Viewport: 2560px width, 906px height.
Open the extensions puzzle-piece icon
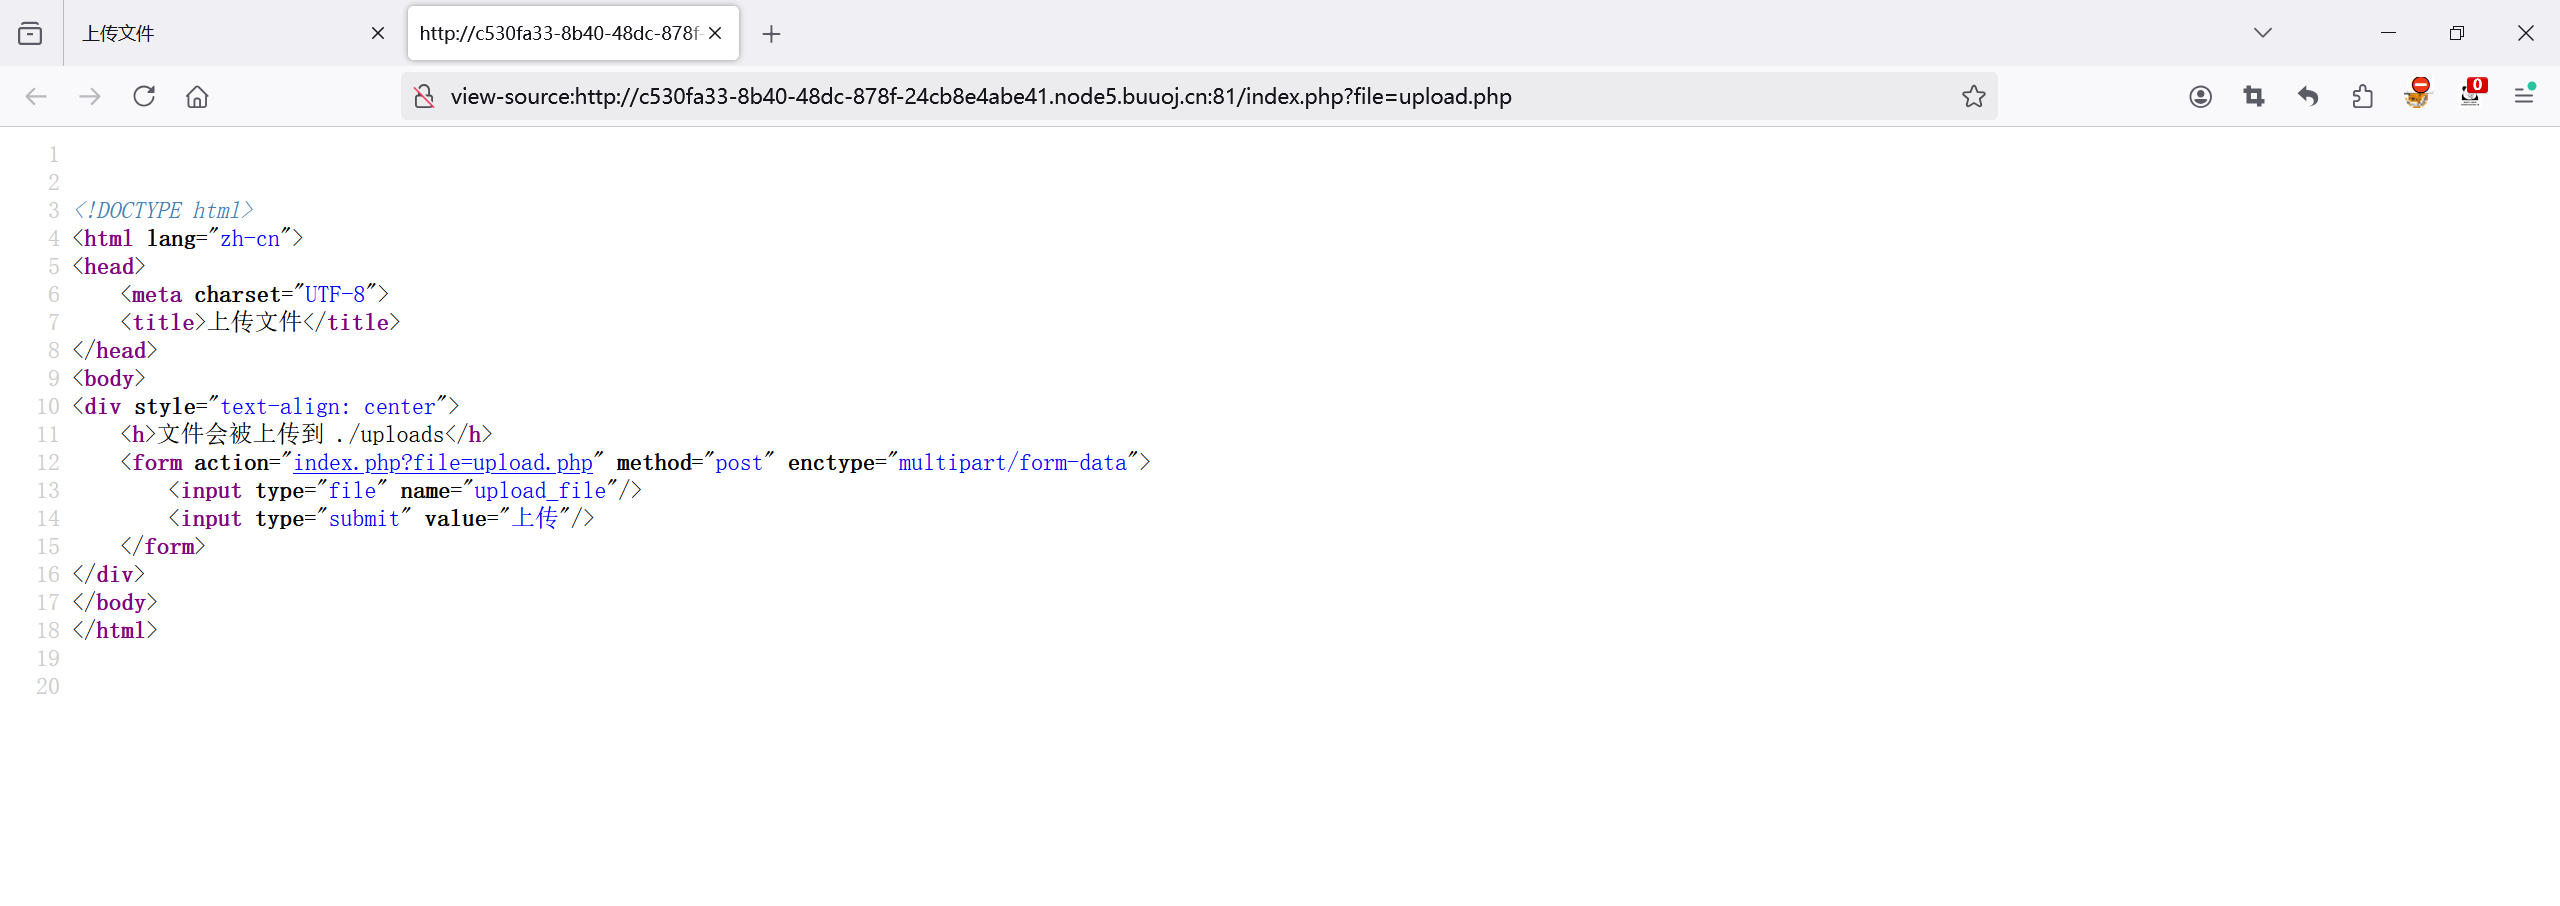tap(2362, 96)
